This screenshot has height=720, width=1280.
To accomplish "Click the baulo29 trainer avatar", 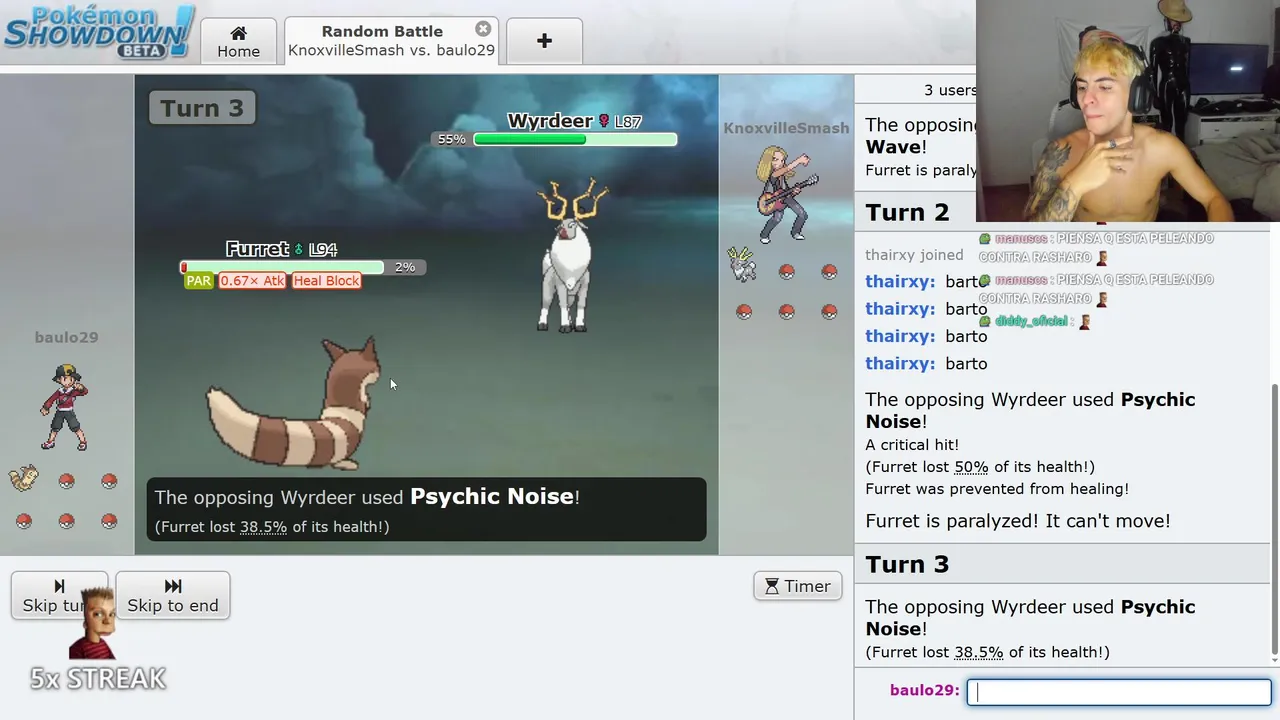I will click(x=65, y=407).
